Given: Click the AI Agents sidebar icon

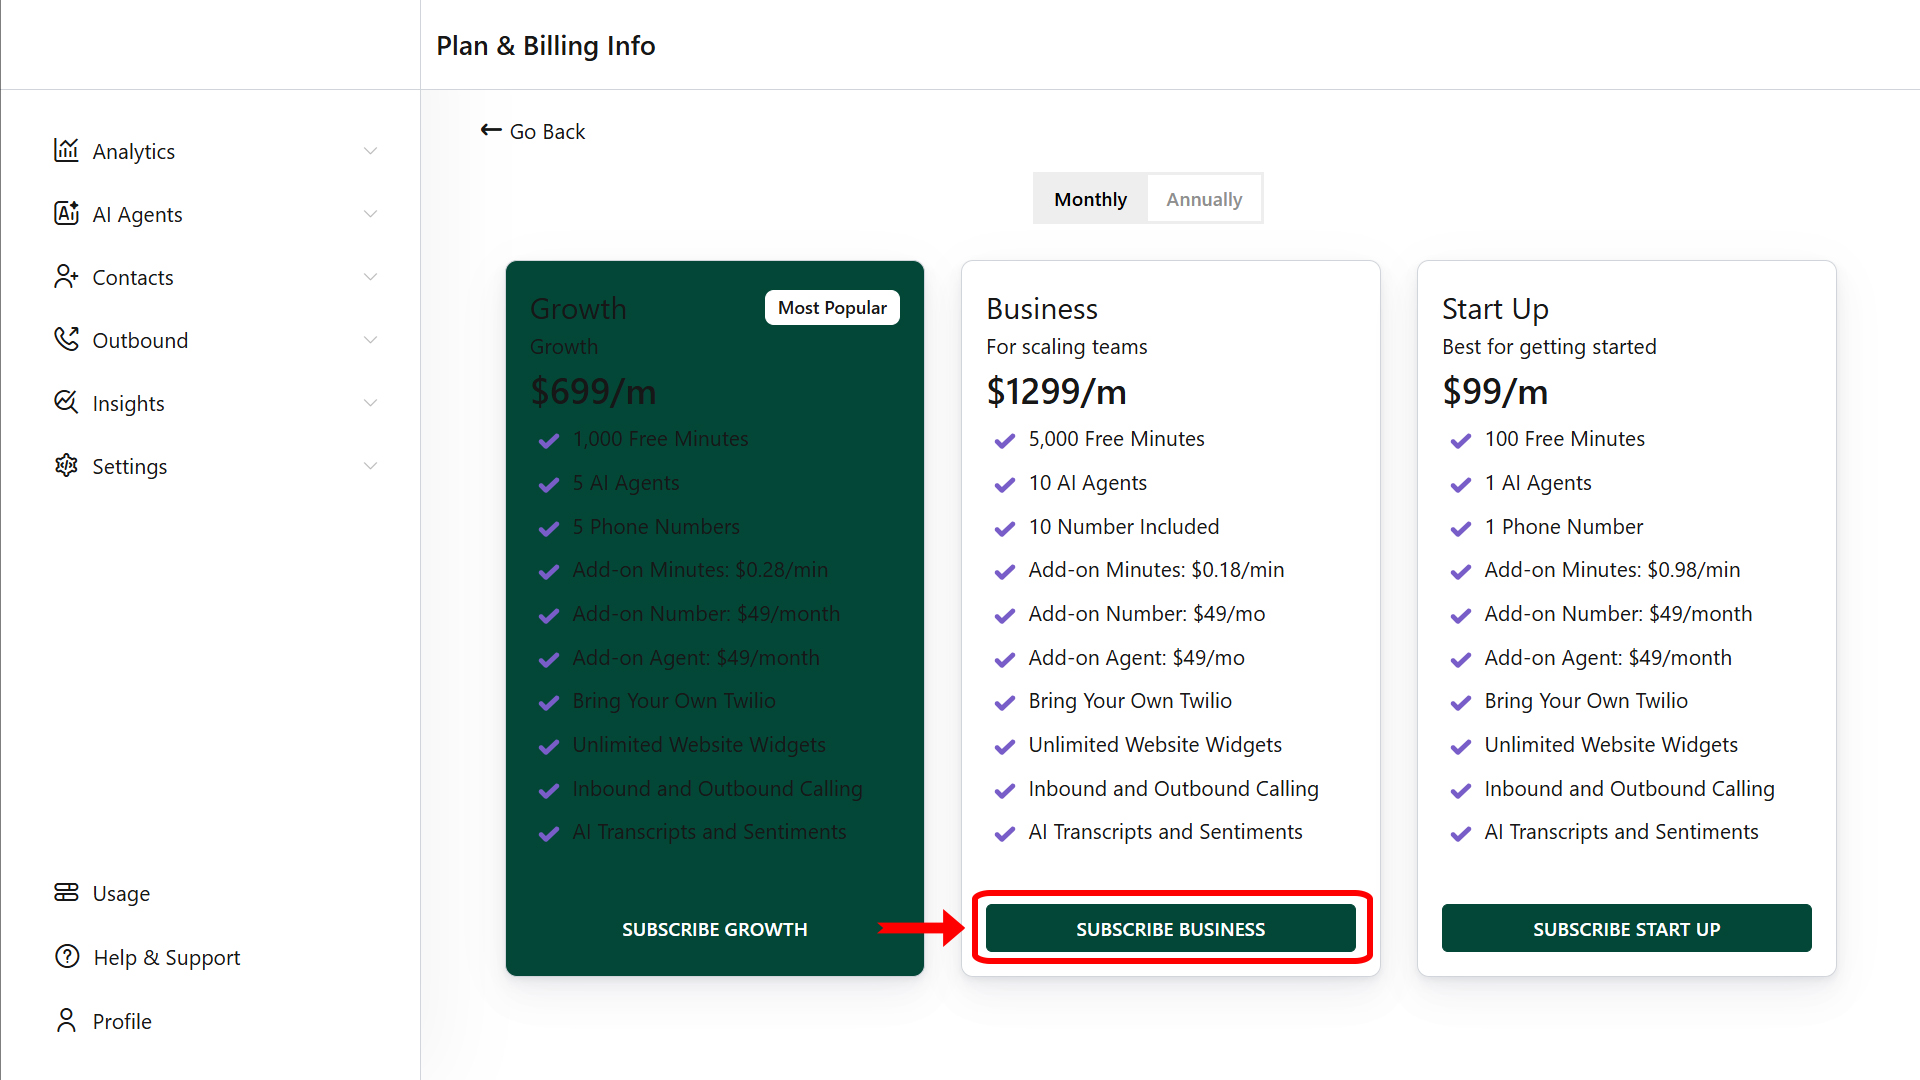Looking at the screenshot, I should 66,213.
